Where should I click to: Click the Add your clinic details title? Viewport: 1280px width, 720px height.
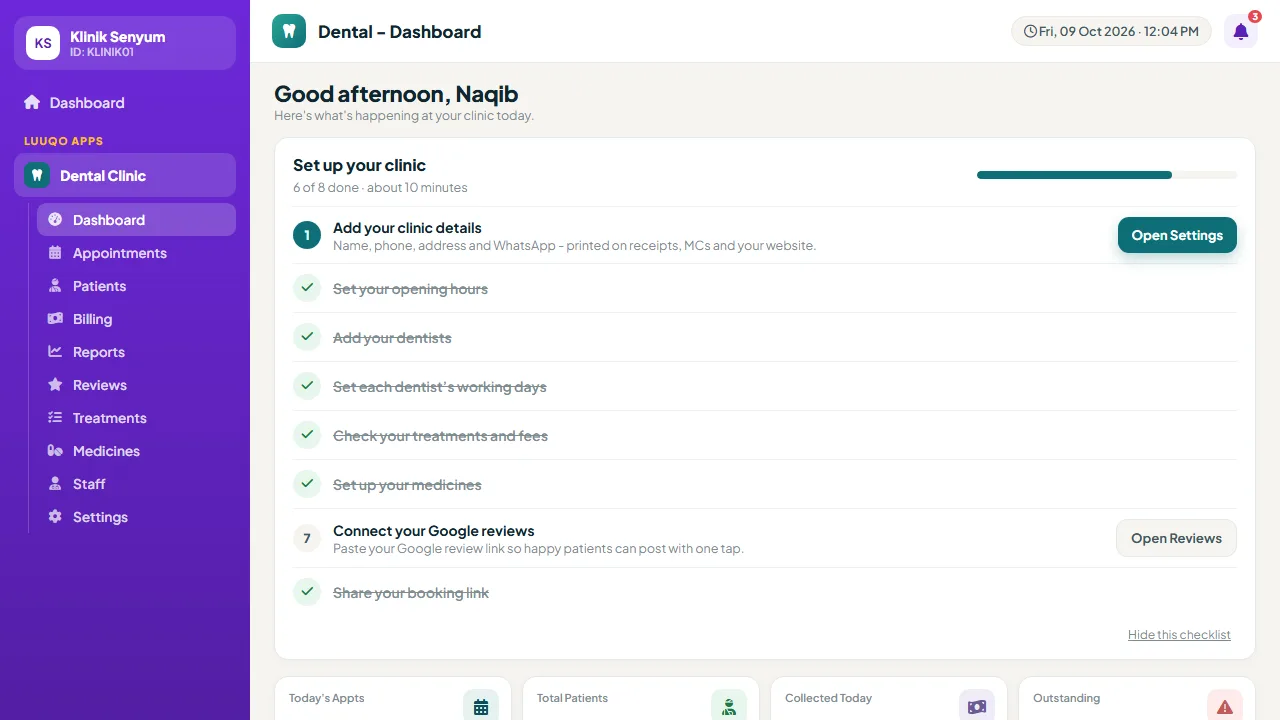[x=407, y=228]
